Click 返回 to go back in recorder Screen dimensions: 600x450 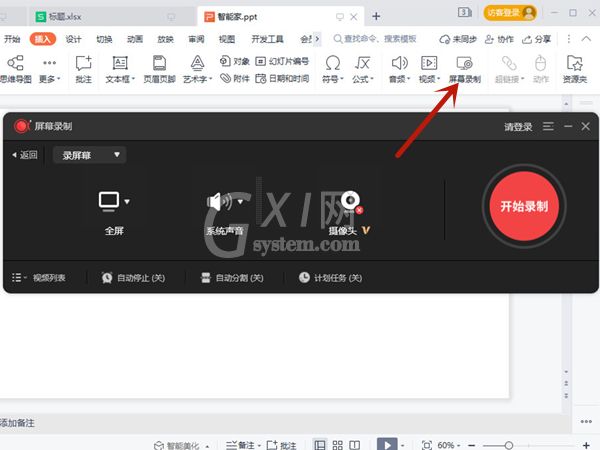(25, 155)
